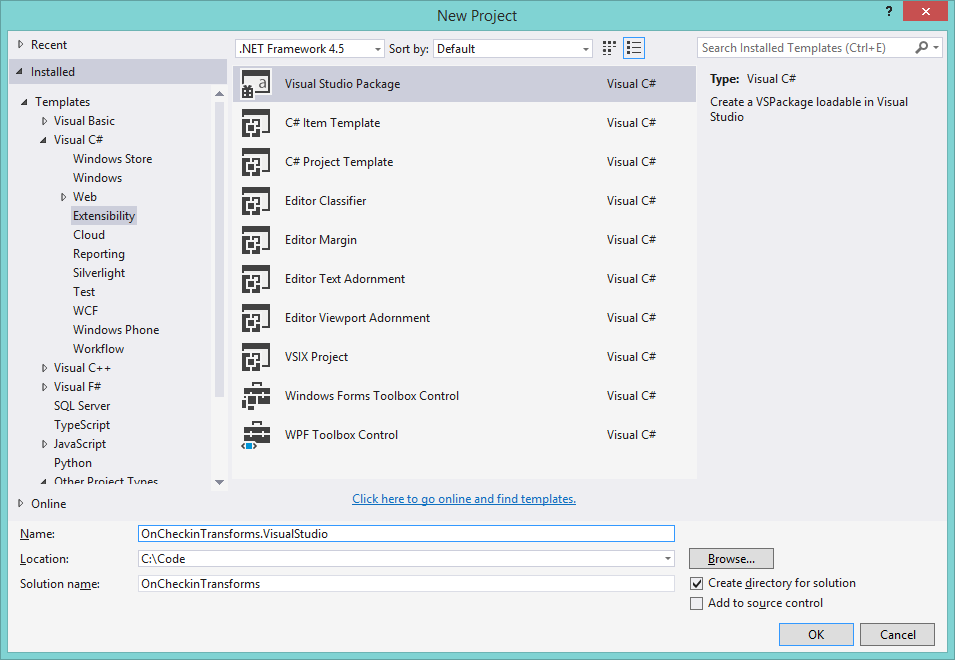Switch to small icons view
955x660 pixels.
(633, 47)
